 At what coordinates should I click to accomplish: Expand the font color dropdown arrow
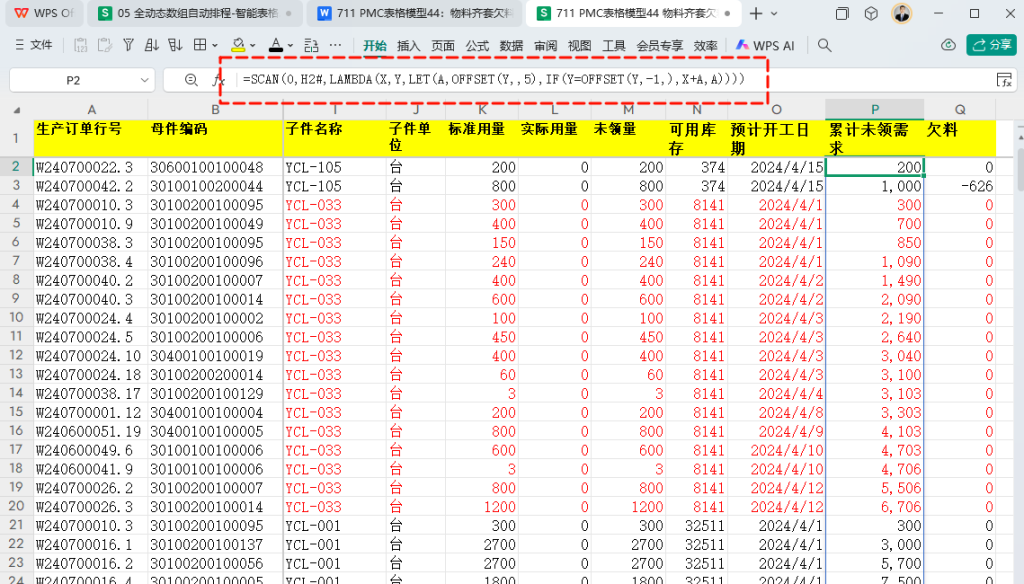[x=291, y=46]
